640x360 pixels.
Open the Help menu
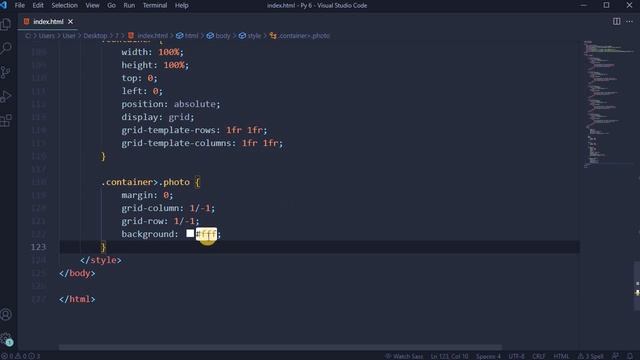click(x=182, y=5)
